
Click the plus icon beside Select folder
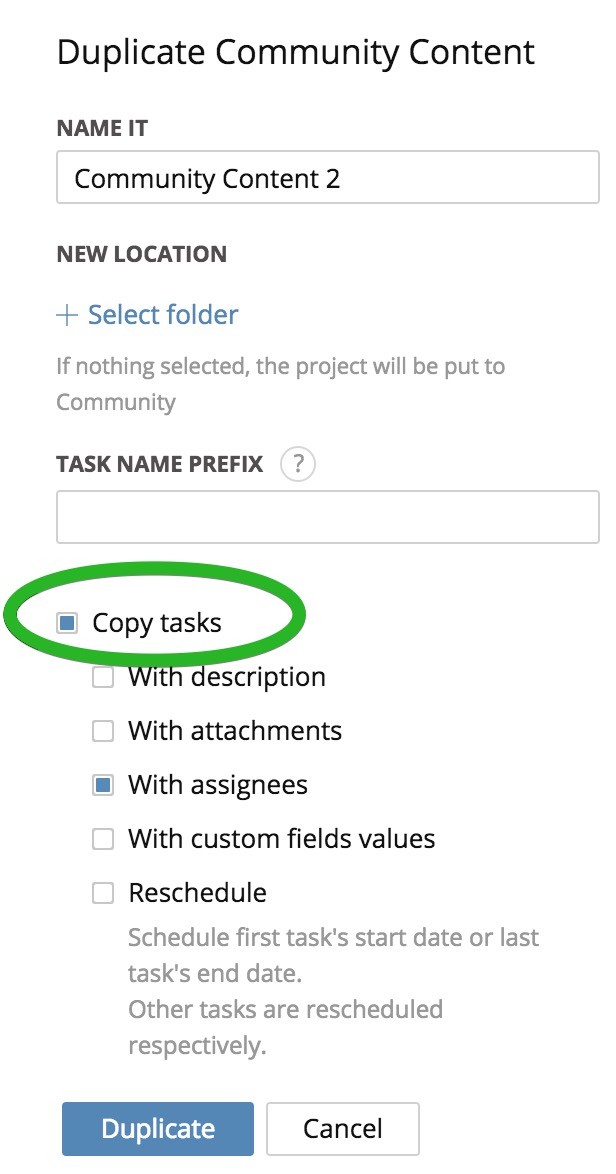point(67,316)
